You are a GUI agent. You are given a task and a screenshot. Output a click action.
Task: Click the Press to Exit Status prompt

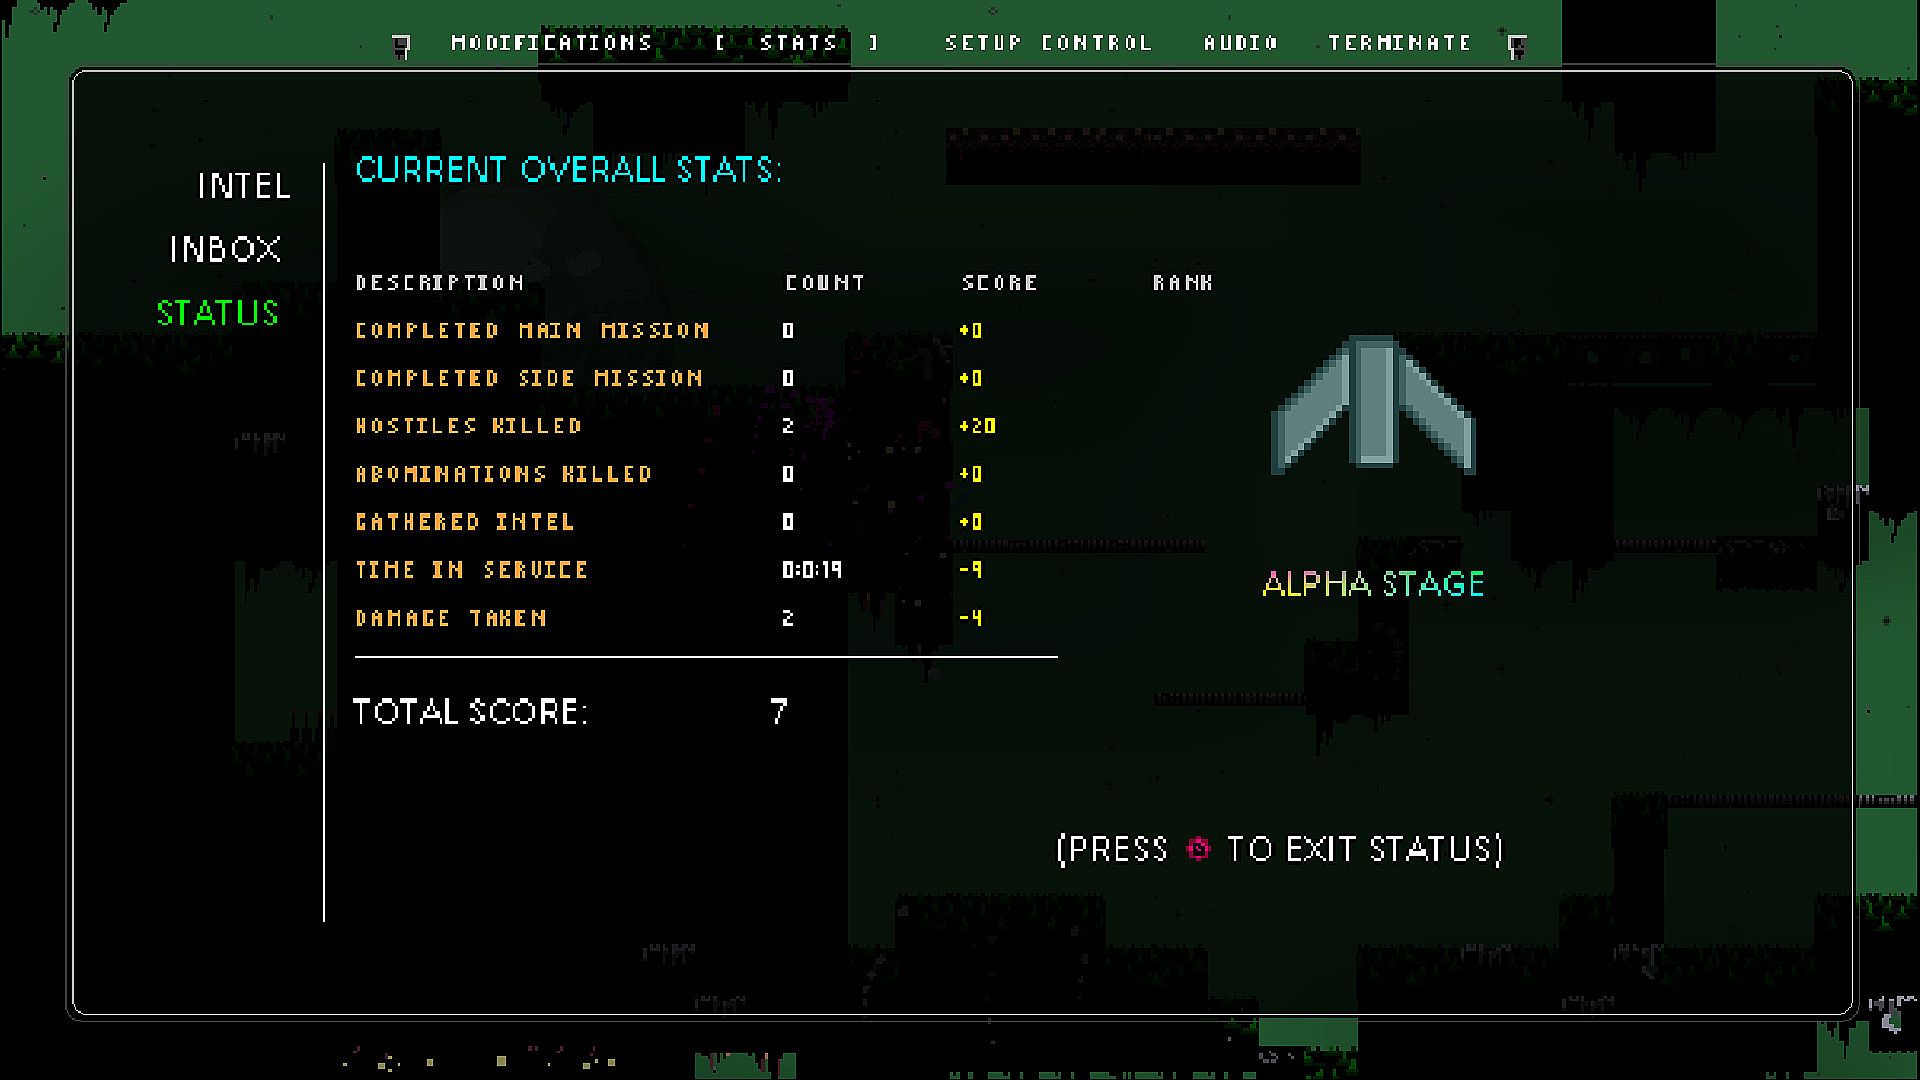point(1279,849)
